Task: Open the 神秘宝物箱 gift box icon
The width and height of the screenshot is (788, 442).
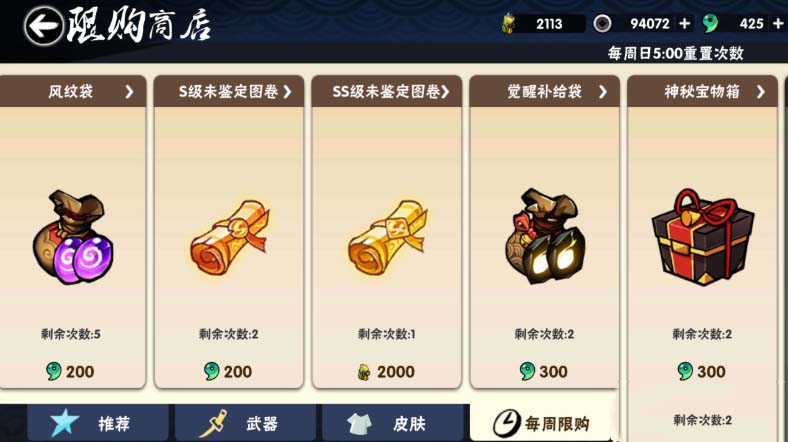Action: (703, 236)
